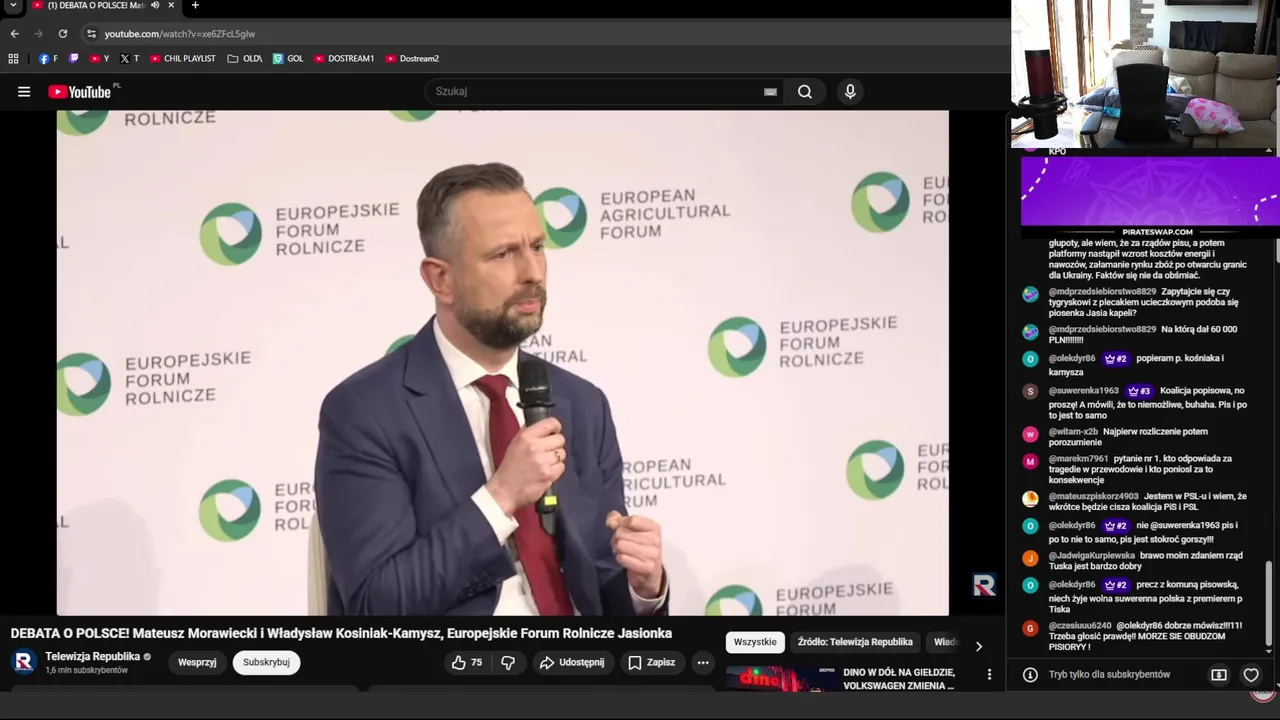
Task: Open the YouTube Y bookmark
Action: [99, 59]
